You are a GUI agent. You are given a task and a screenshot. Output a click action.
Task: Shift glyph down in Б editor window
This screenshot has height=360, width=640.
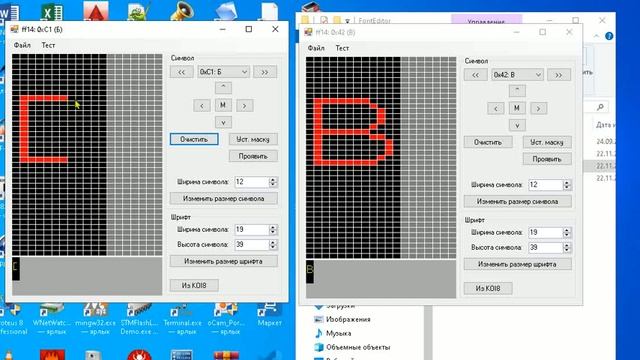coord(223,122)
